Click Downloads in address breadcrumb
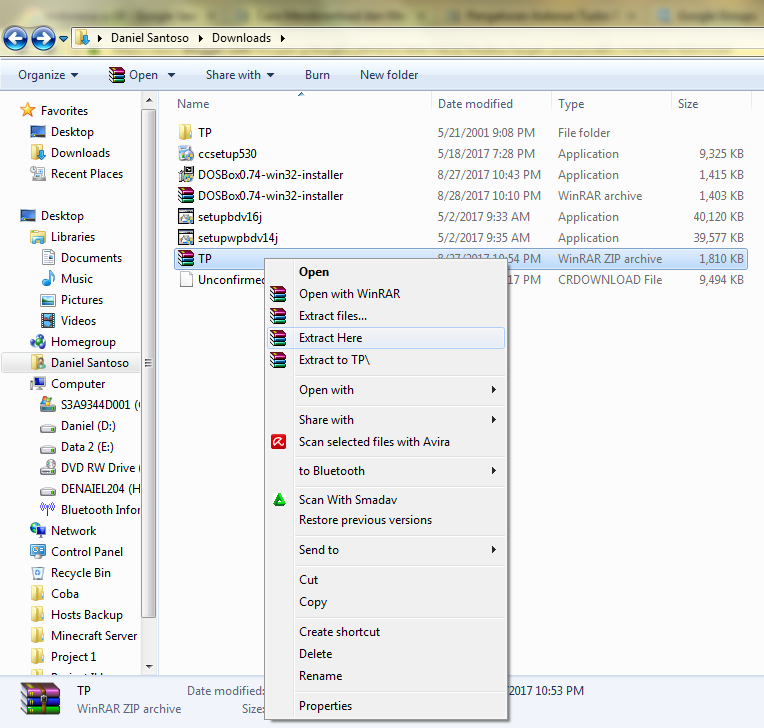Image resolution: width=764 pixels, height=728 pixels. (x=241, y=38)
